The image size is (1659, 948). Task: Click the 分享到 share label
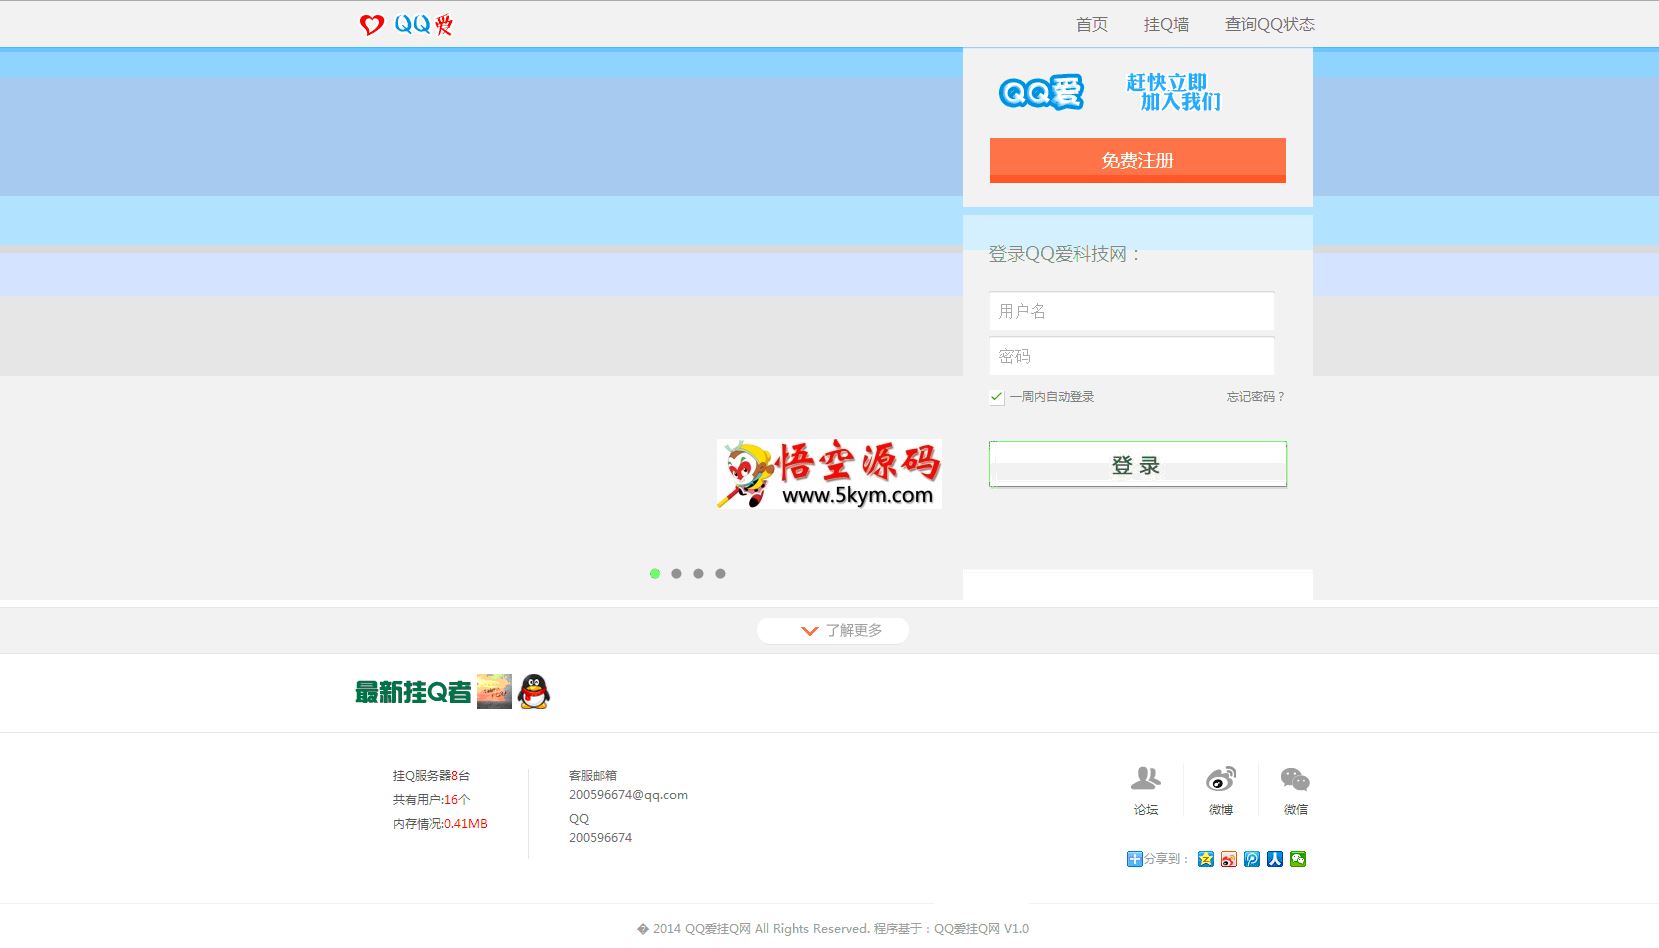point(1165,859)
